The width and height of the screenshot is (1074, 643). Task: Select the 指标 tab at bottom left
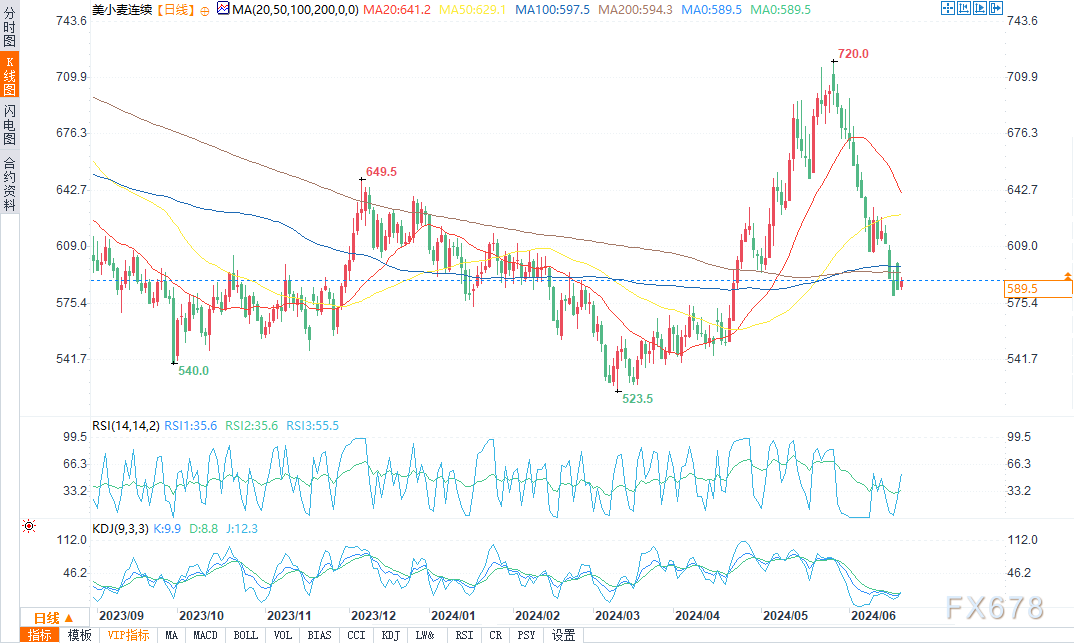[41, 635]
